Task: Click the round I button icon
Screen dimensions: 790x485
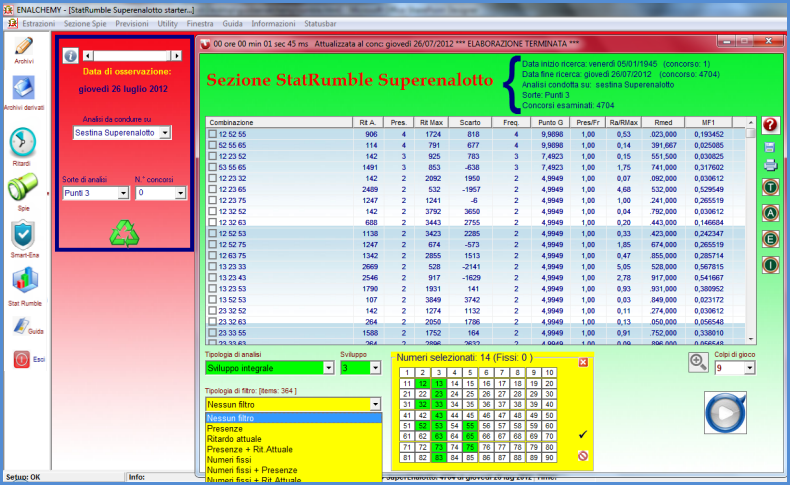Action: point(770,264)
